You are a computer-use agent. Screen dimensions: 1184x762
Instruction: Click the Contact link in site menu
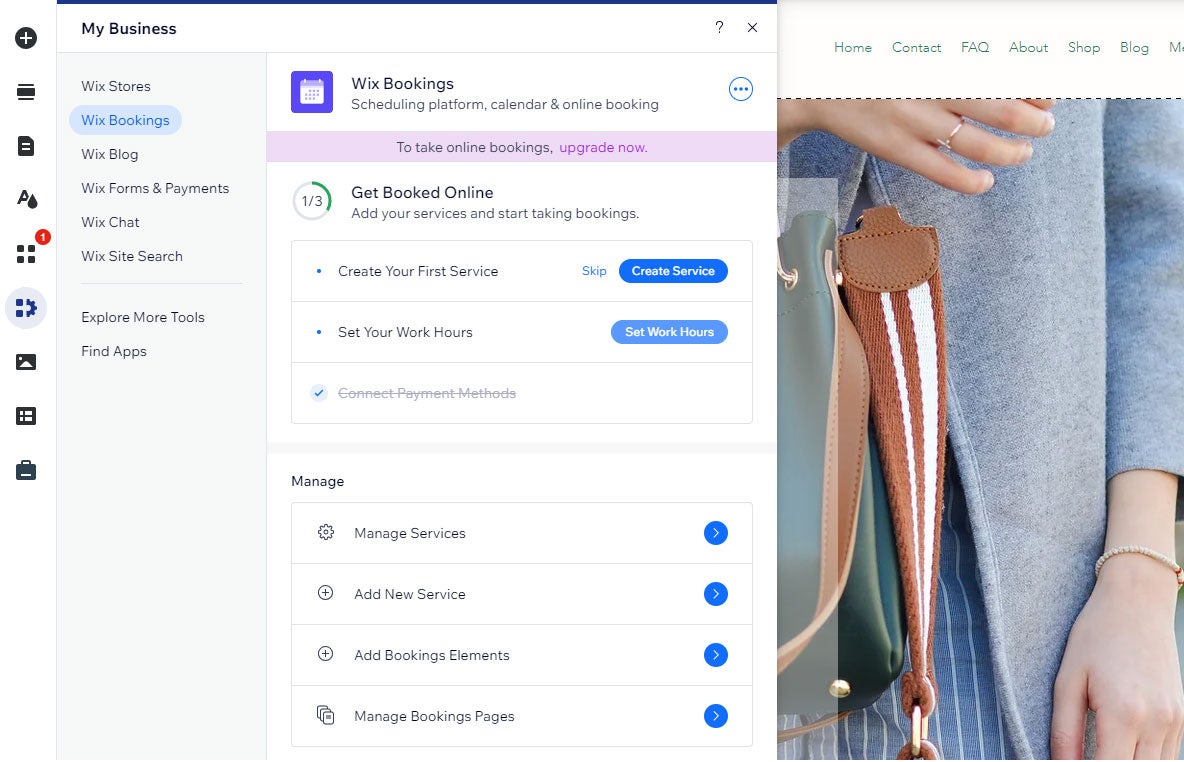pos(917,48)
